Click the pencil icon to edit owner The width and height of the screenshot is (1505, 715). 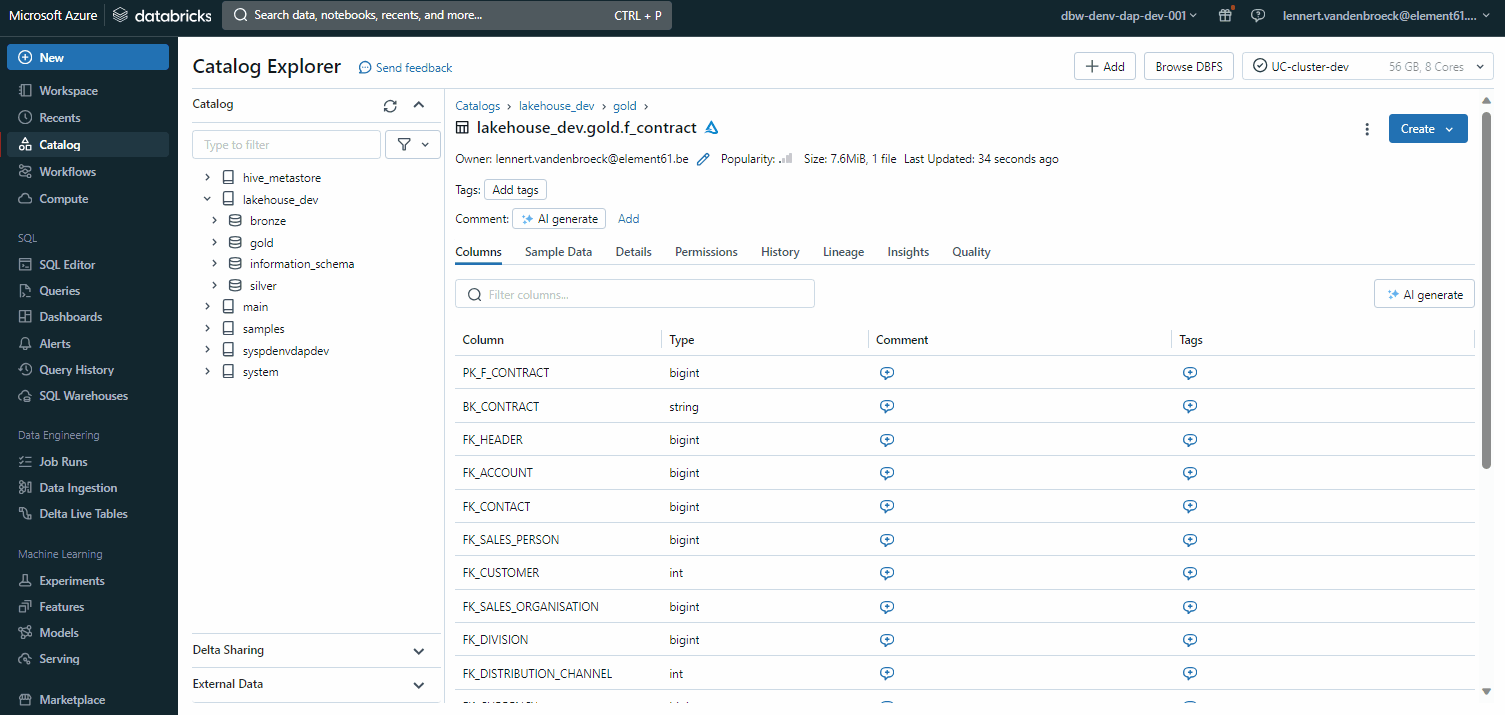point(703,159)
